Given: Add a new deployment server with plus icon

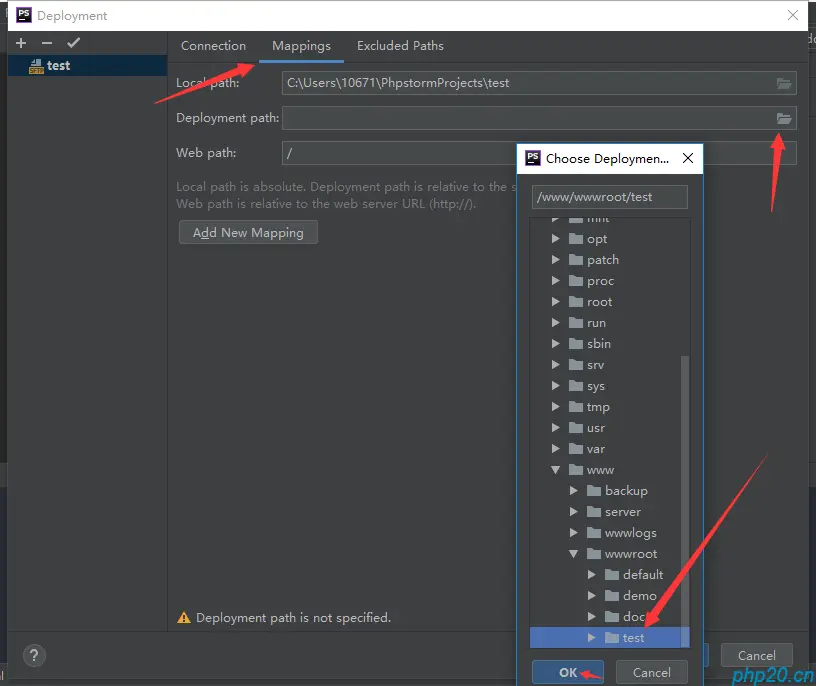Looking at the screenshot, I should coord(21,43).
